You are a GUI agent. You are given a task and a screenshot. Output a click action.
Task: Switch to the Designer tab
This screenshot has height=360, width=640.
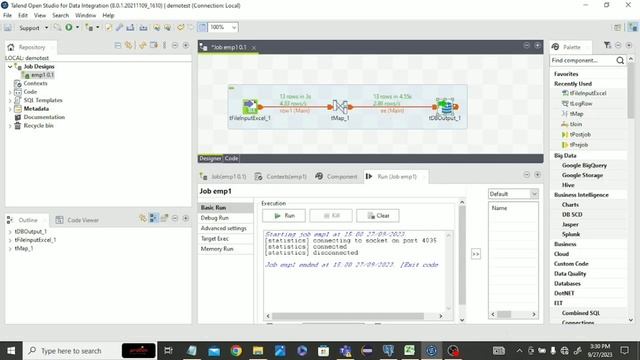(210, 158)
